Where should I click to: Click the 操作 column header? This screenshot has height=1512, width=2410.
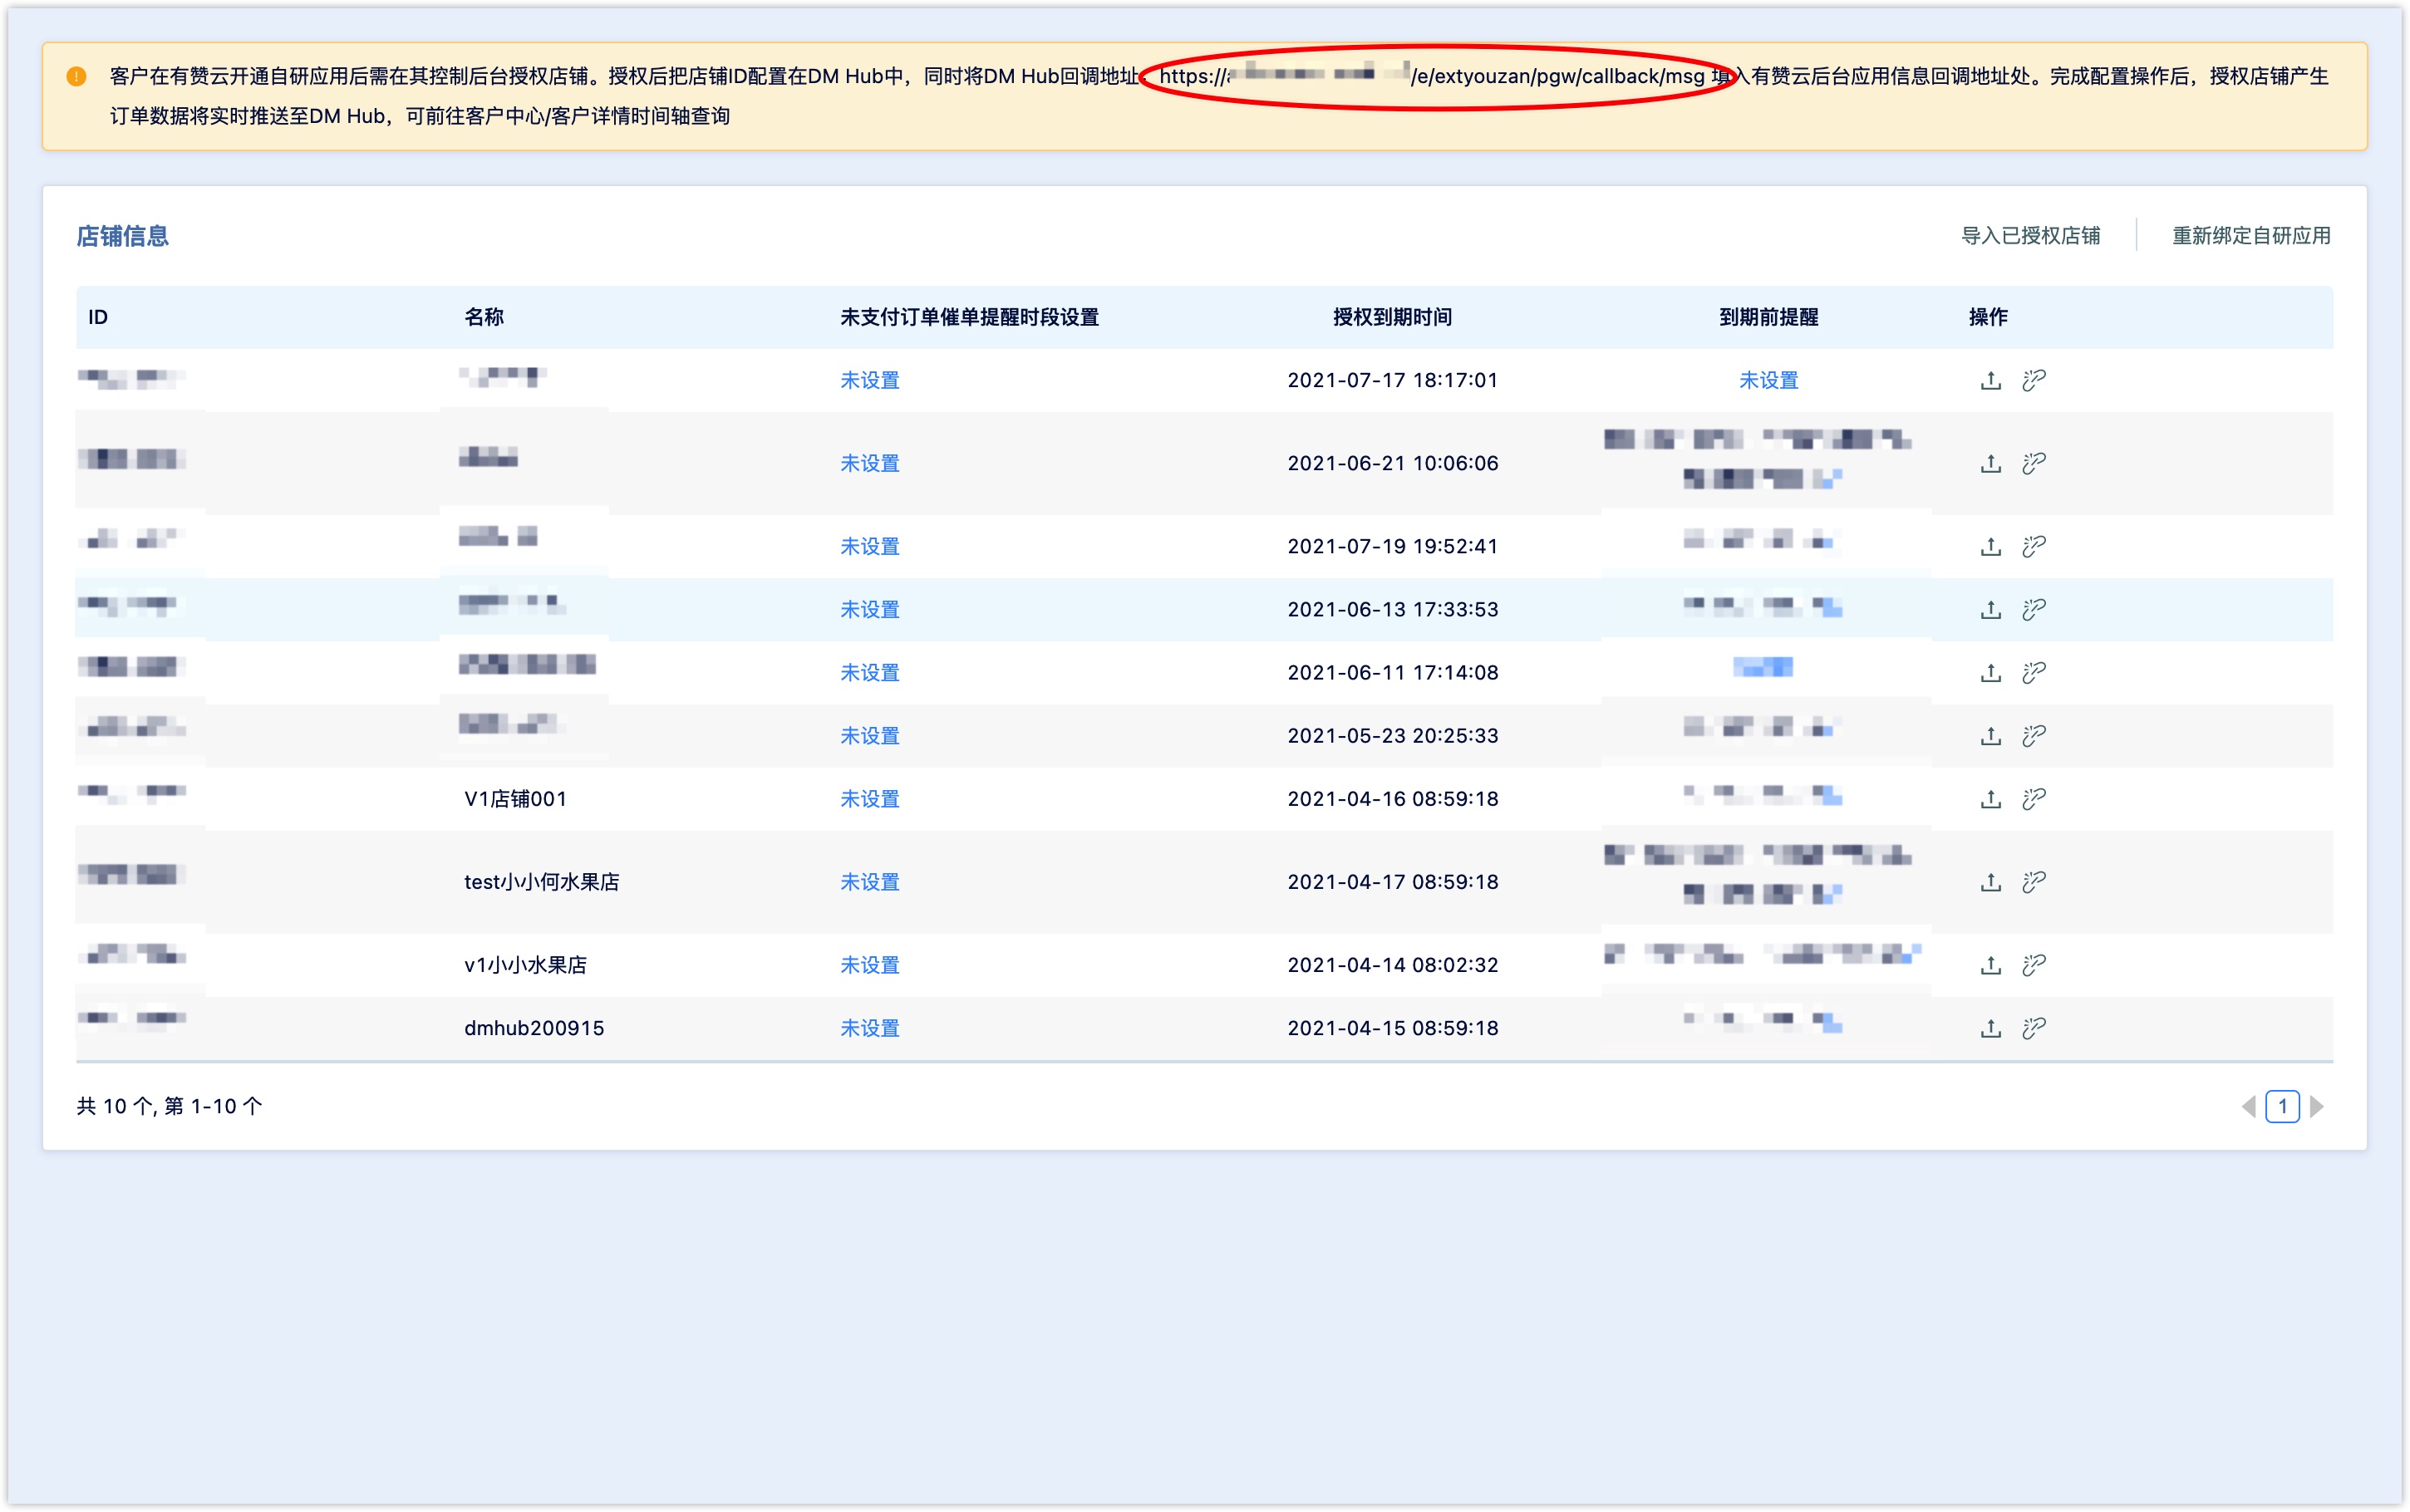pos(1988,317)
